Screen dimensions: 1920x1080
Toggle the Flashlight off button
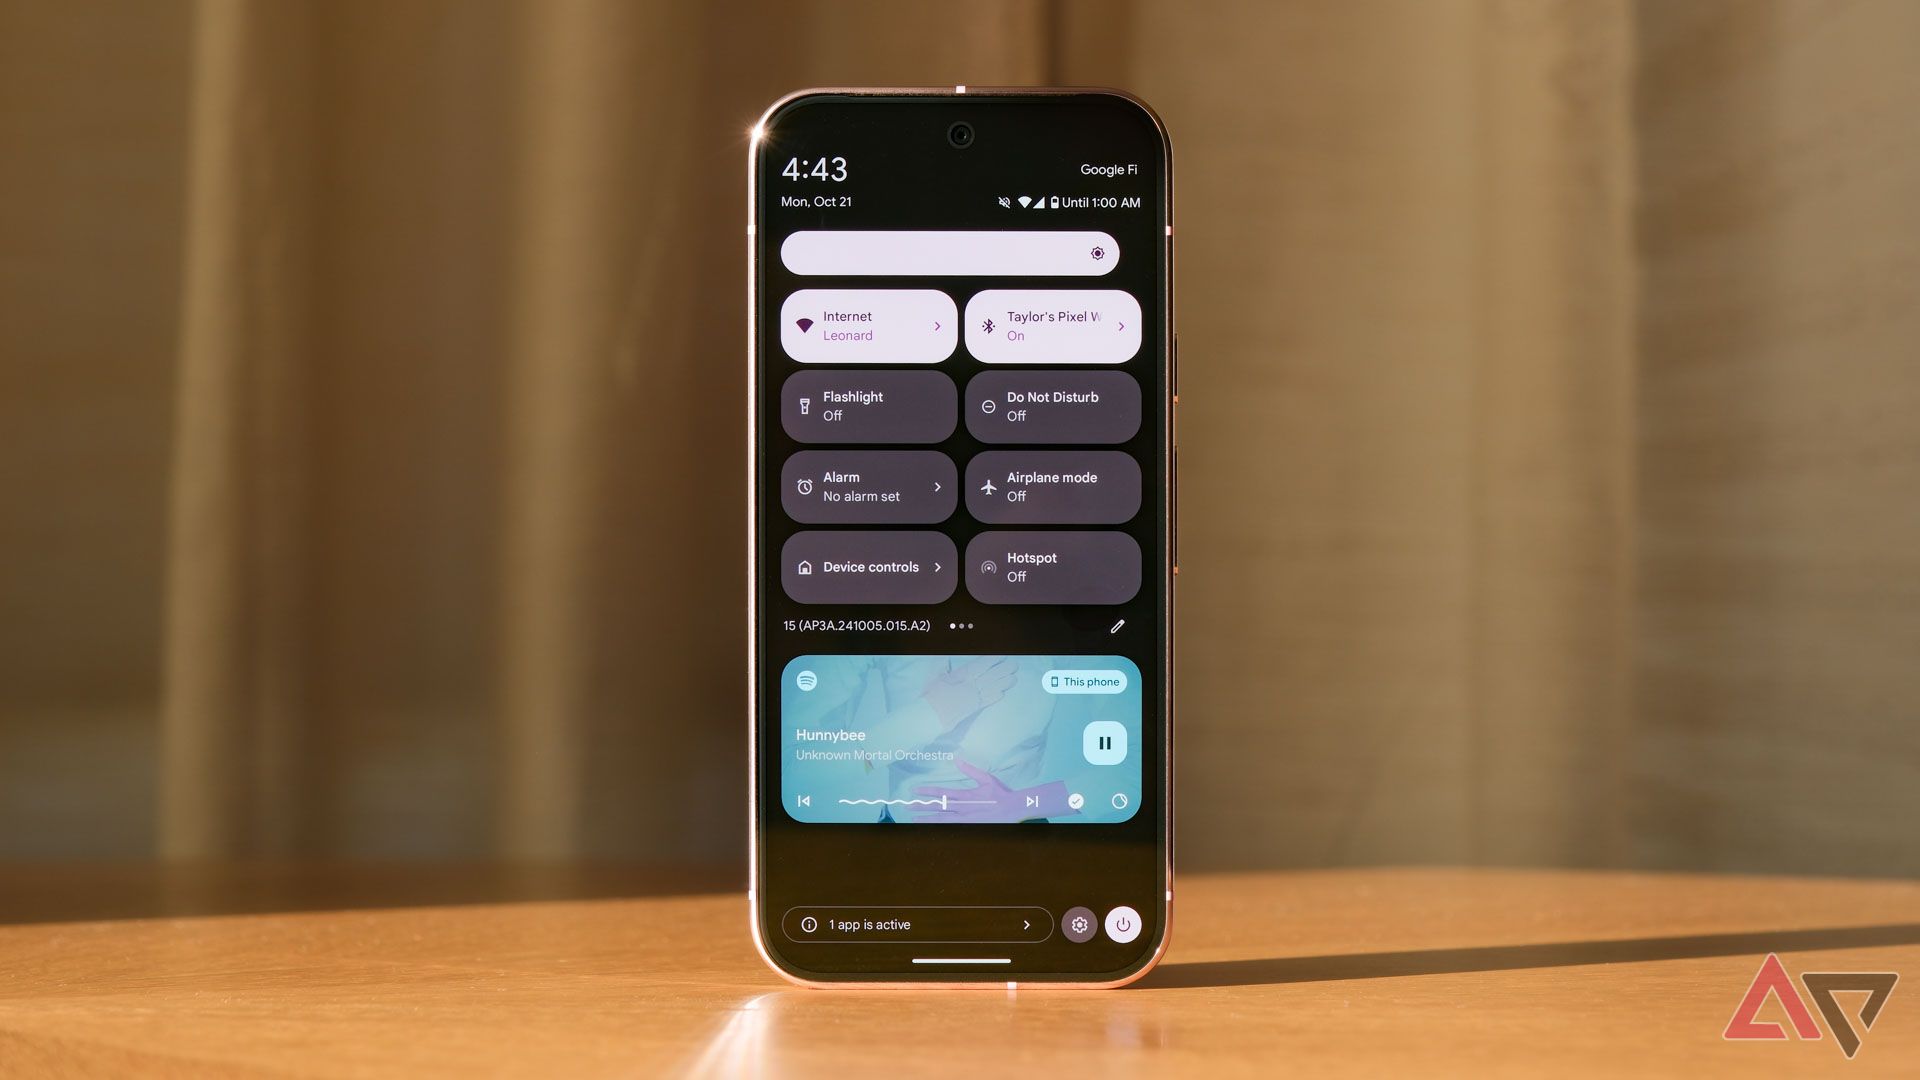click(x=869, y=406)
